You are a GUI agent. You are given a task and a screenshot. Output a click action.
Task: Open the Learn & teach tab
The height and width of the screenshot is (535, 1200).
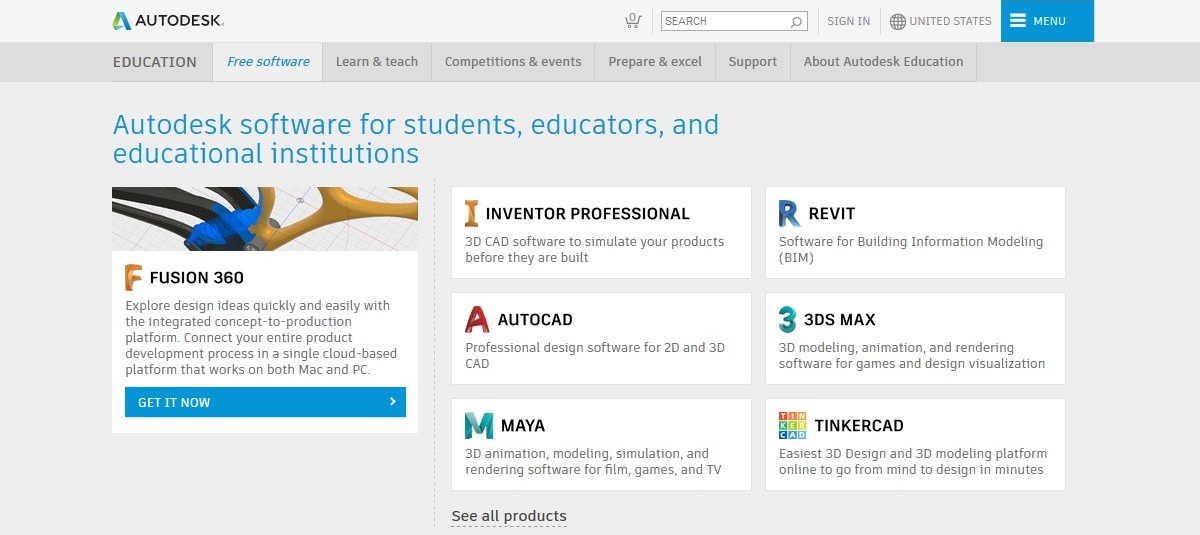click(377, 62)
